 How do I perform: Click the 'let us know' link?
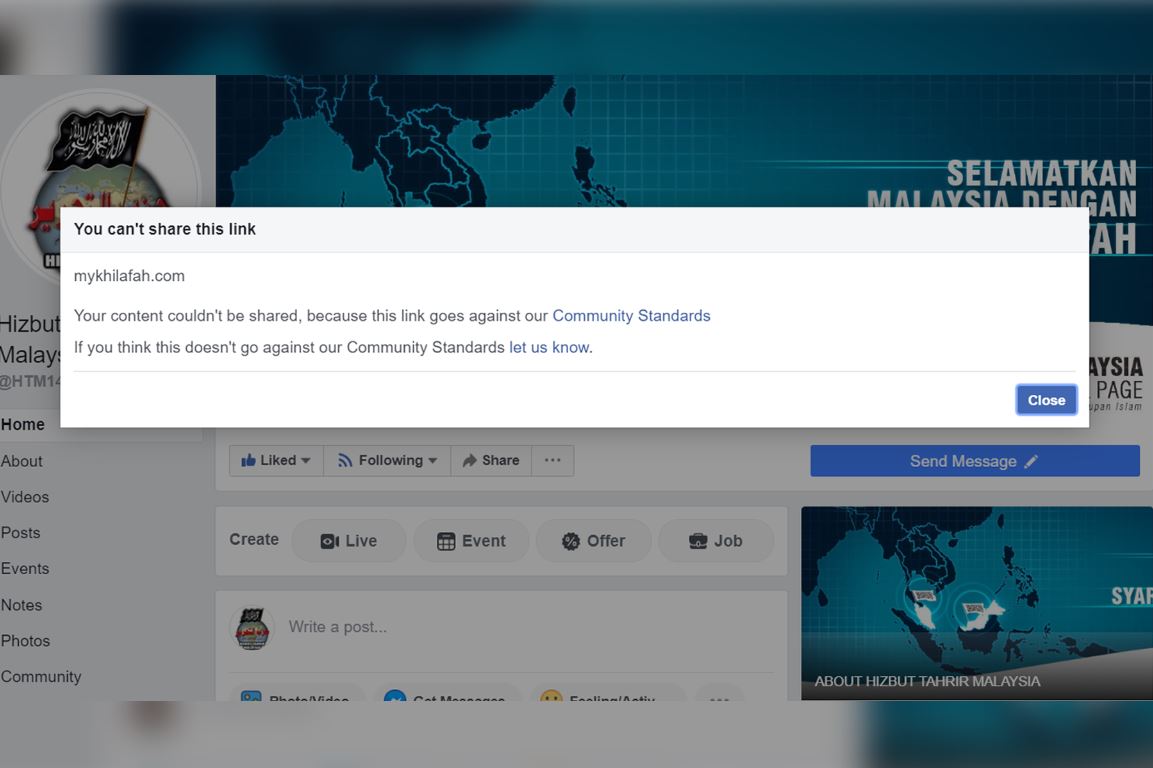(x=549, y=348)
